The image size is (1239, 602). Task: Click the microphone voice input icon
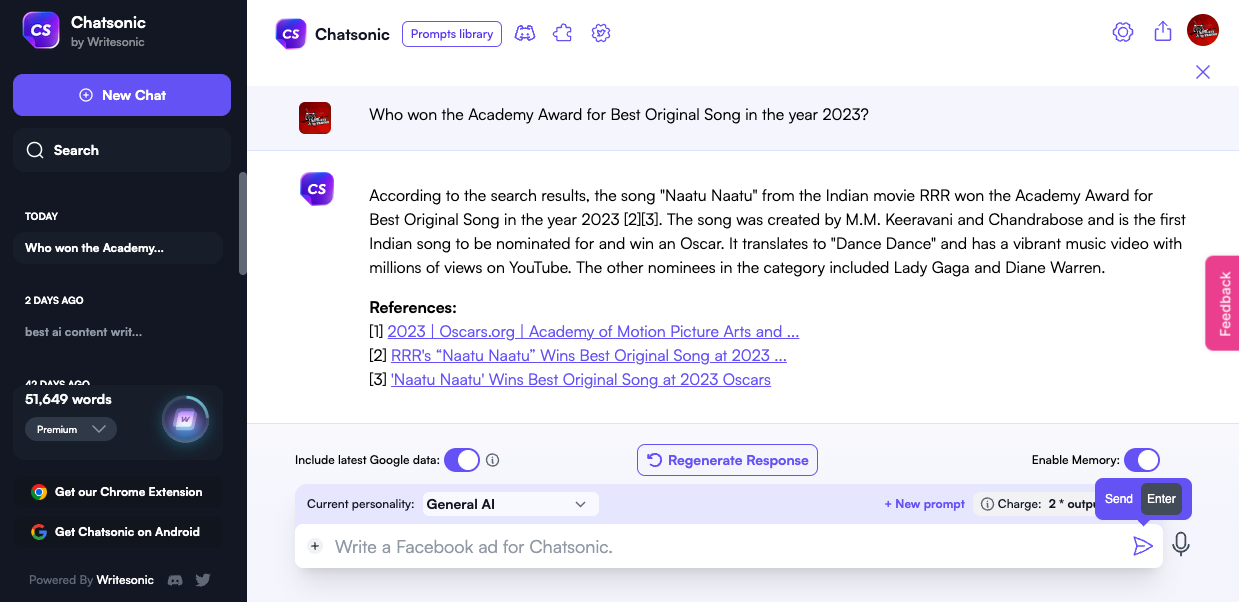point(1181,545)
